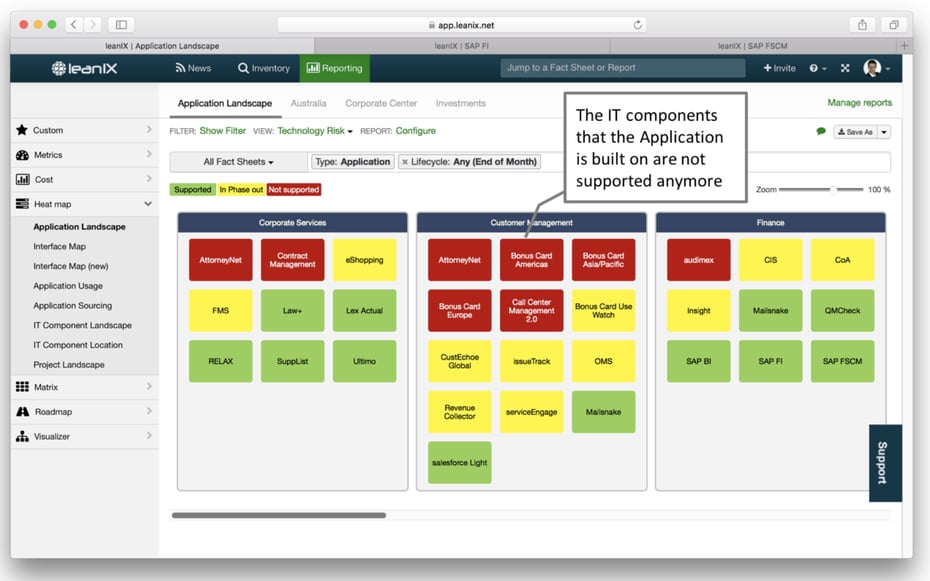Screen dimensions: 930x581
Task: Click the audimex application tile
Action: (699, 260)
